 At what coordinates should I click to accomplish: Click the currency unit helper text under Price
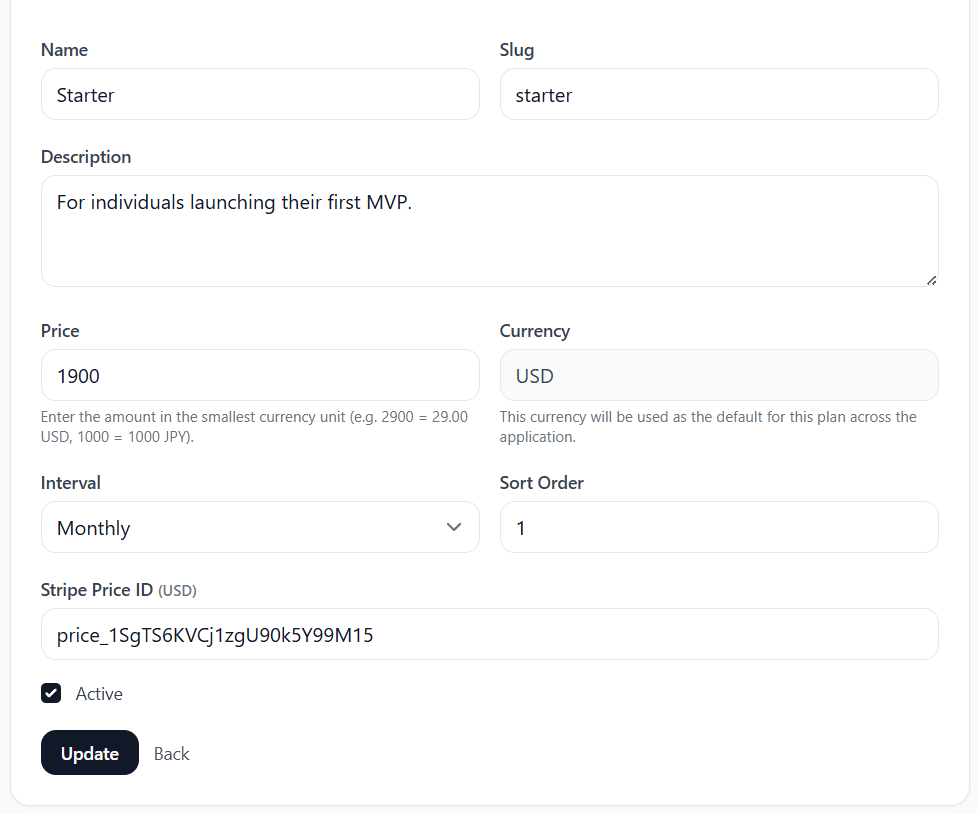pyautogui.click(x=255, y=426)
